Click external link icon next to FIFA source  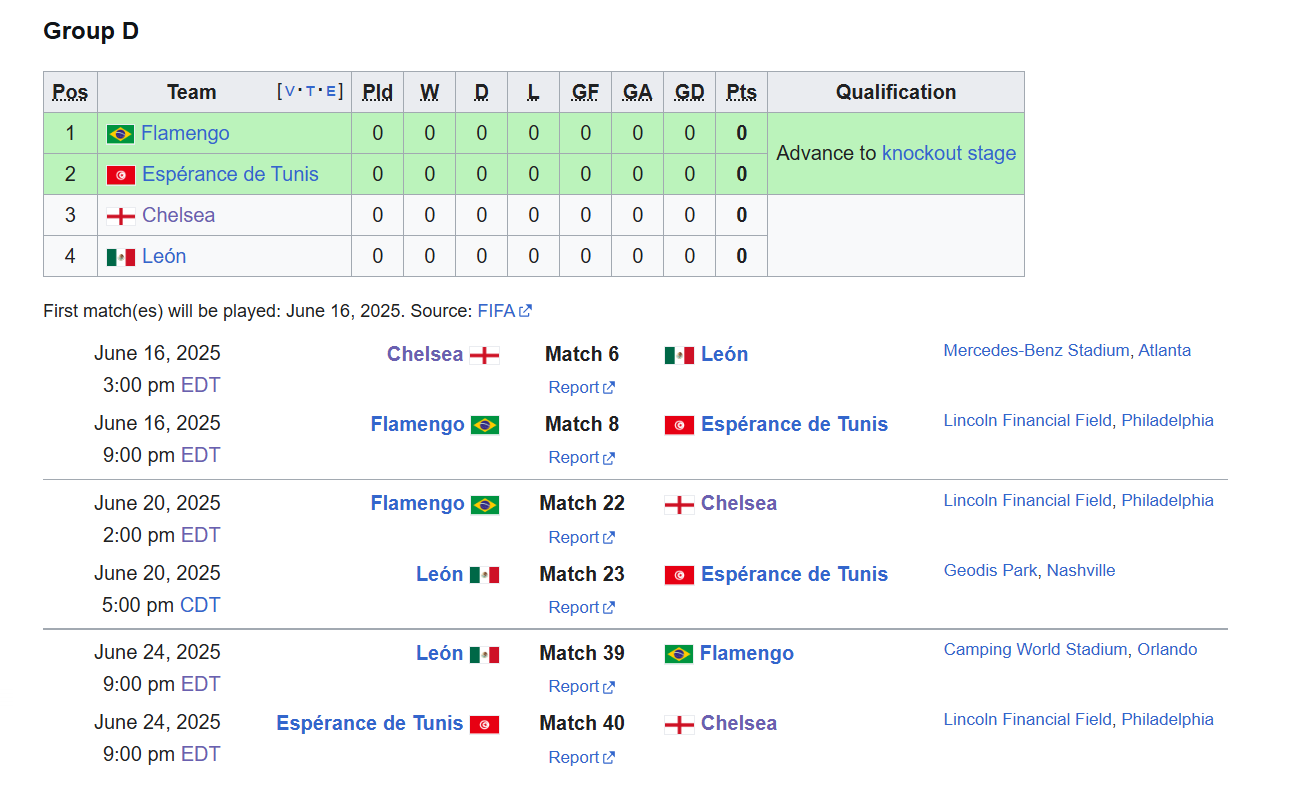[x=525, y=311]
